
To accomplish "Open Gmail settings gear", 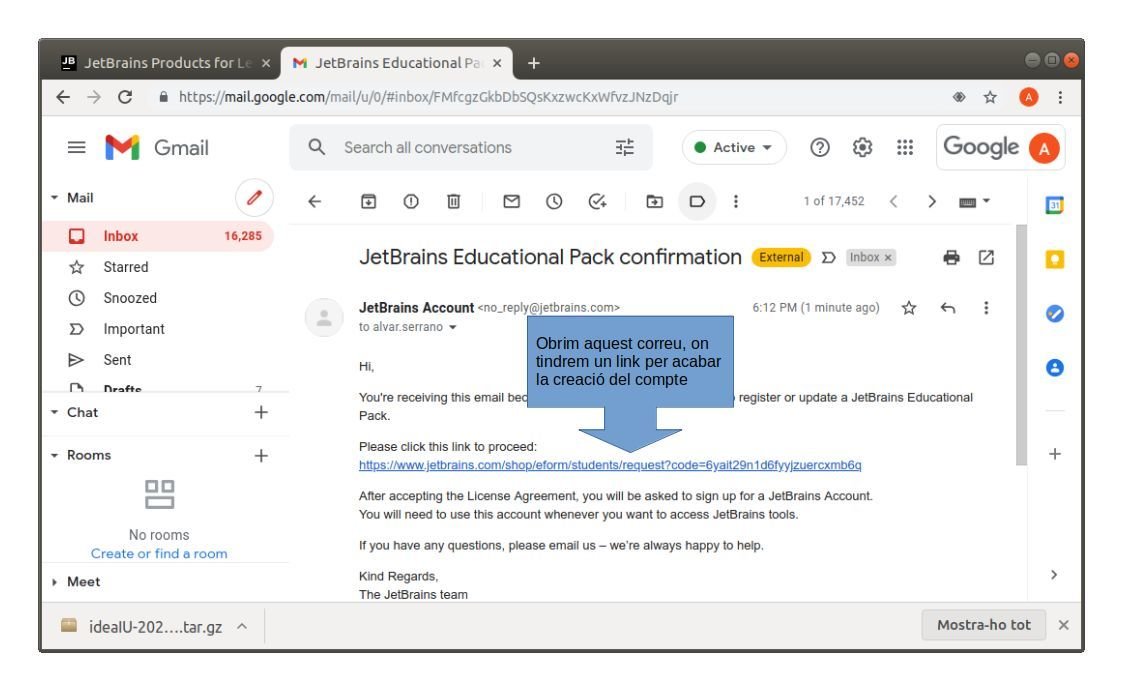I will click(862, 148).
